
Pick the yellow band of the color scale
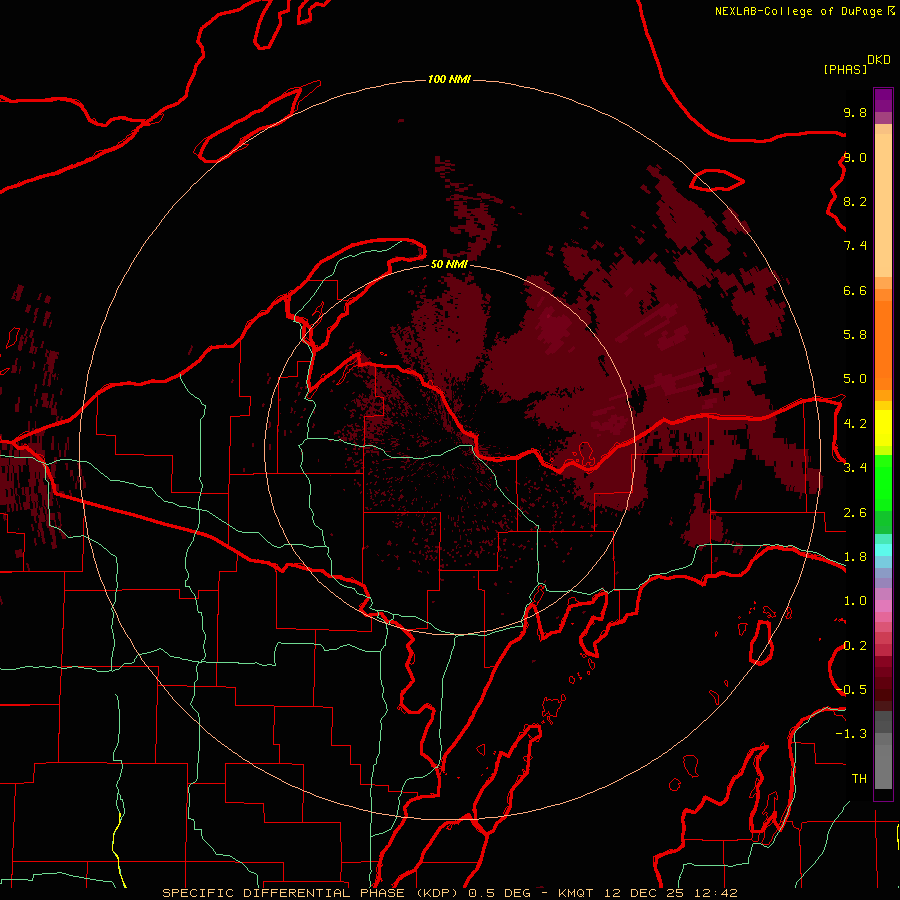[883, 428]
